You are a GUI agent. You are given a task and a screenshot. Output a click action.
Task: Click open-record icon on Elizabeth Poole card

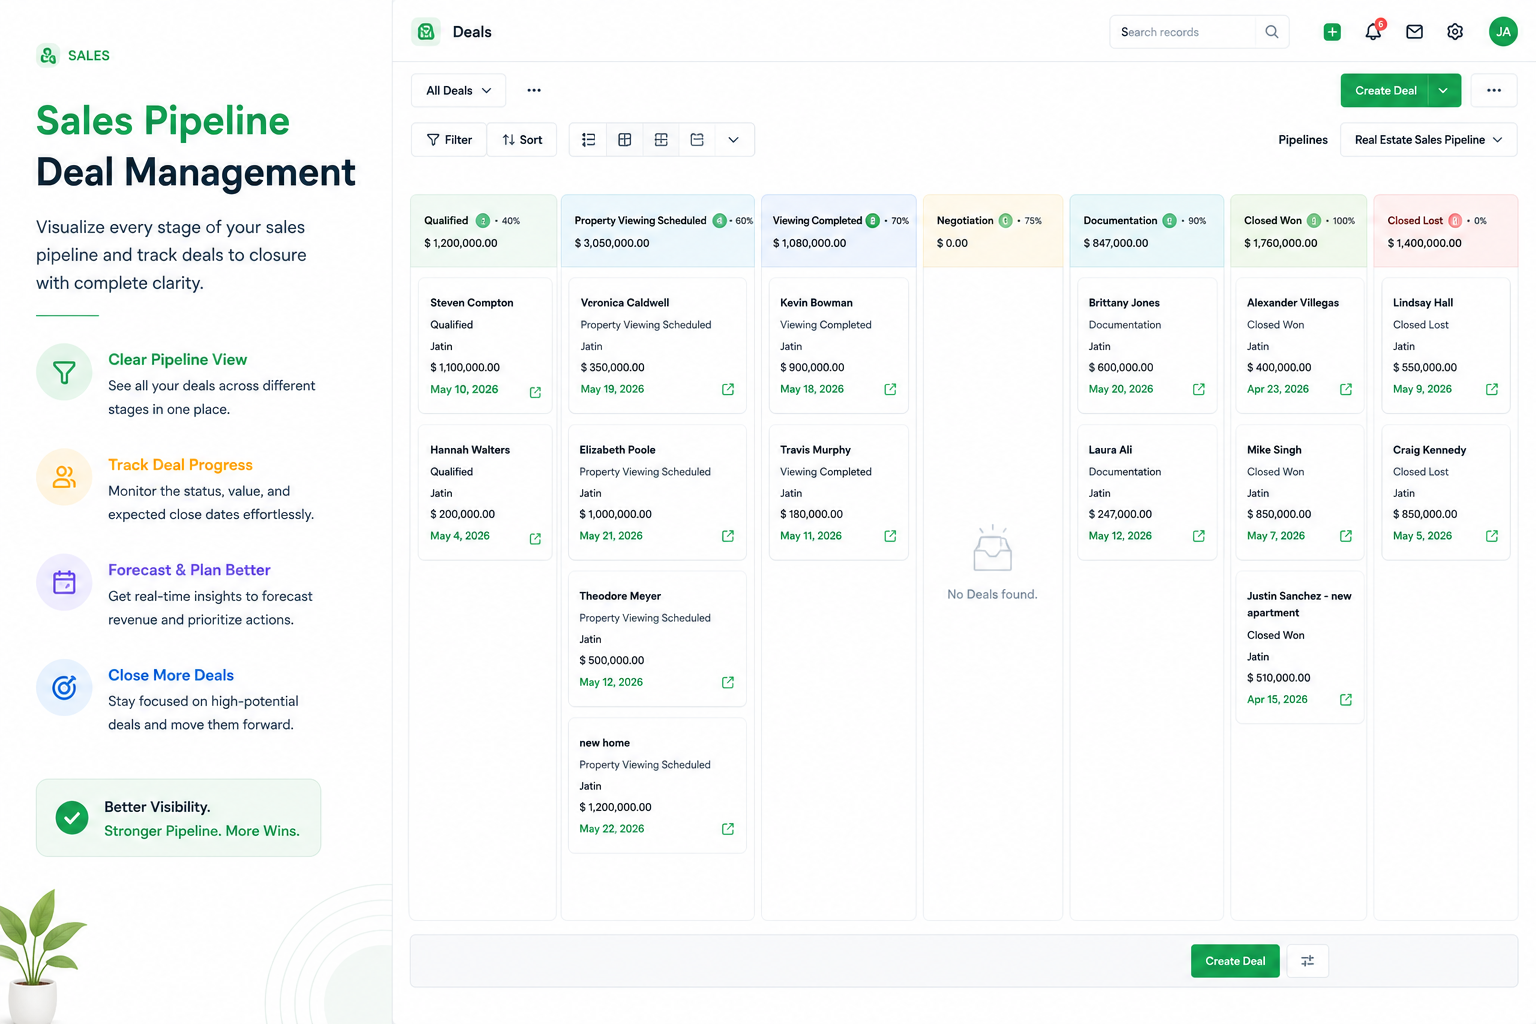728,536
